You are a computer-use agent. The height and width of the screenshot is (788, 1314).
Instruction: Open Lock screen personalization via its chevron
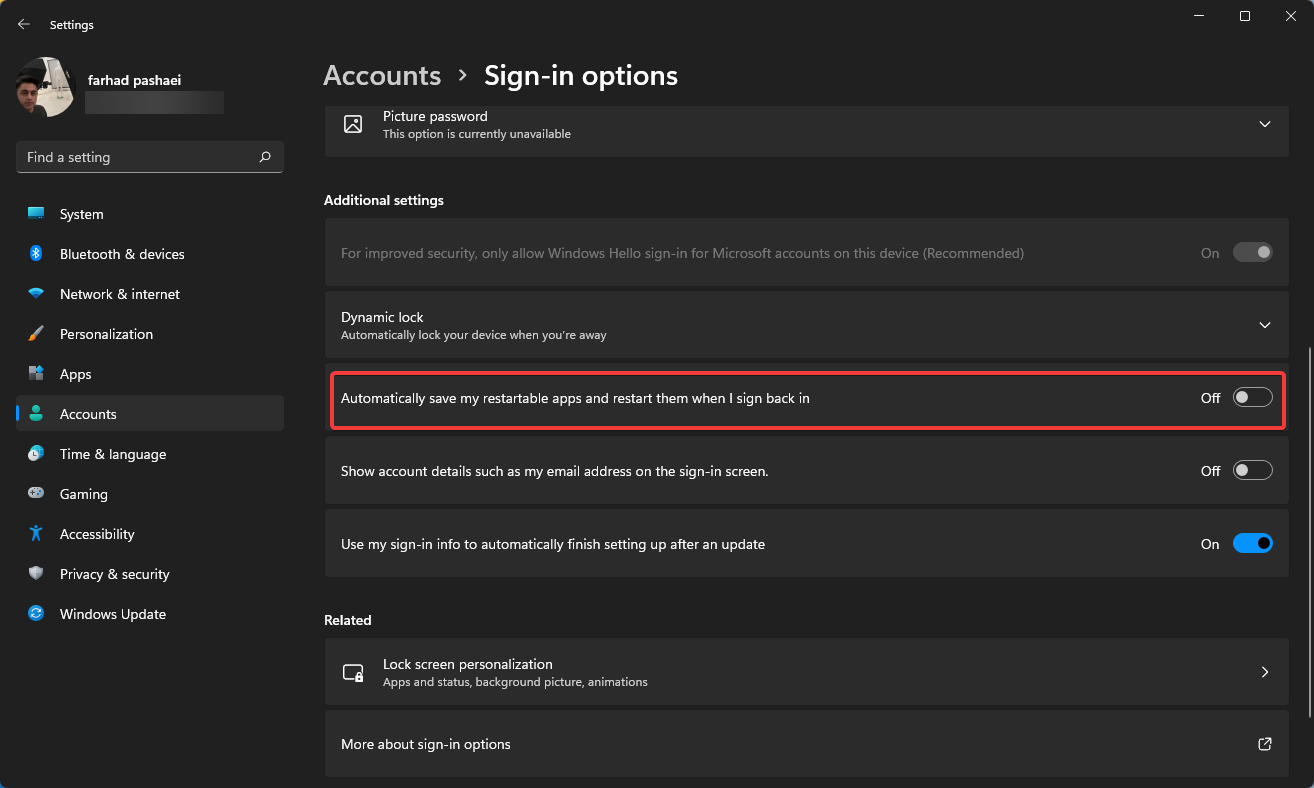coord(1264,671)
